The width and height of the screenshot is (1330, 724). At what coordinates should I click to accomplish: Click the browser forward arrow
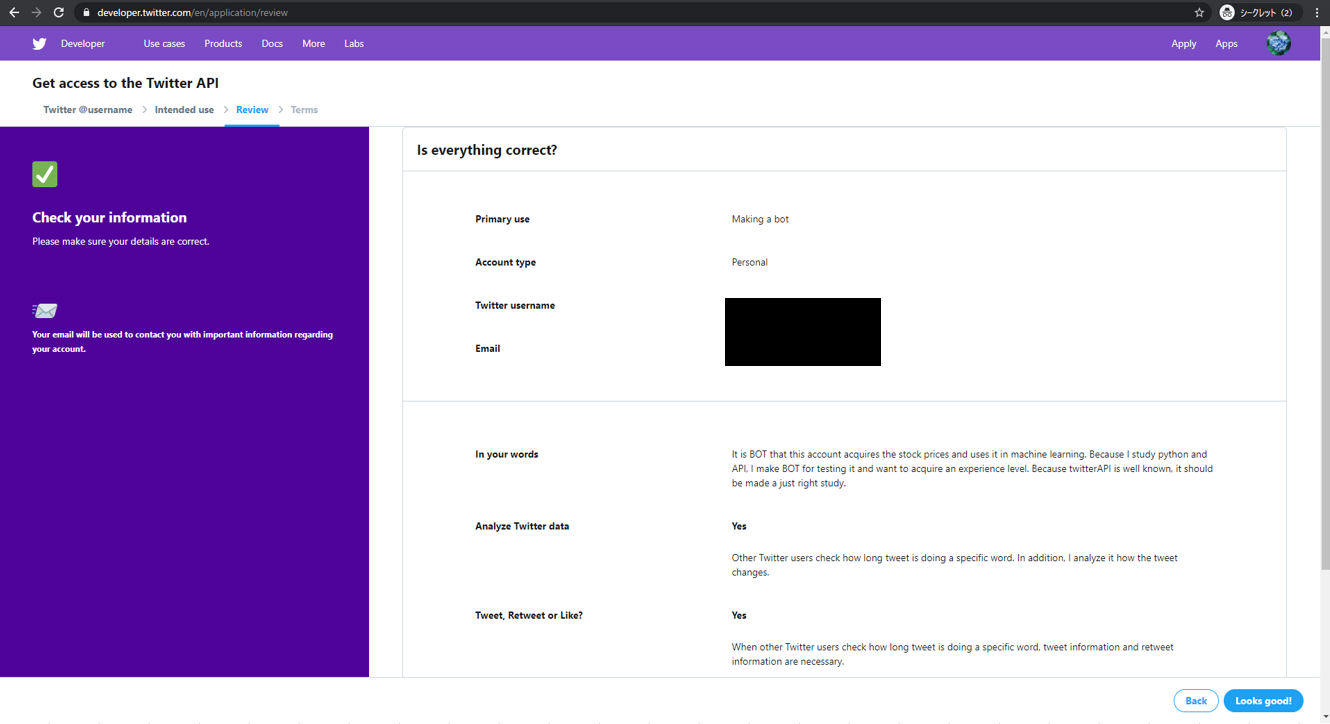36,13
